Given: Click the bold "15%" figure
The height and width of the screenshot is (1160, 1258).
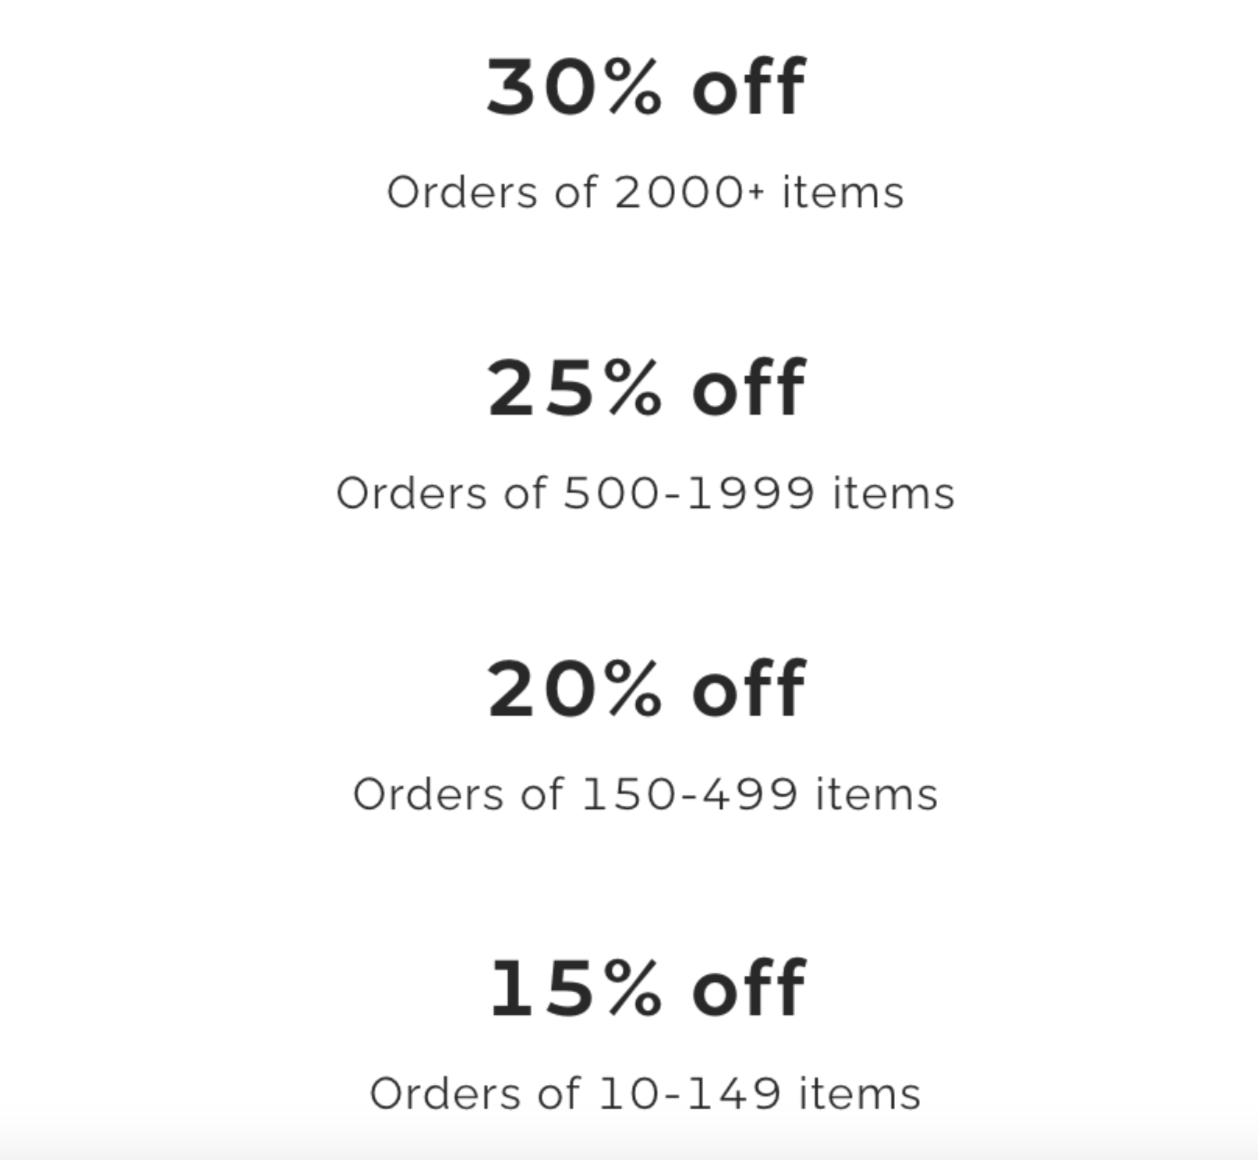Looking at the screenshot, I should 575,988.
